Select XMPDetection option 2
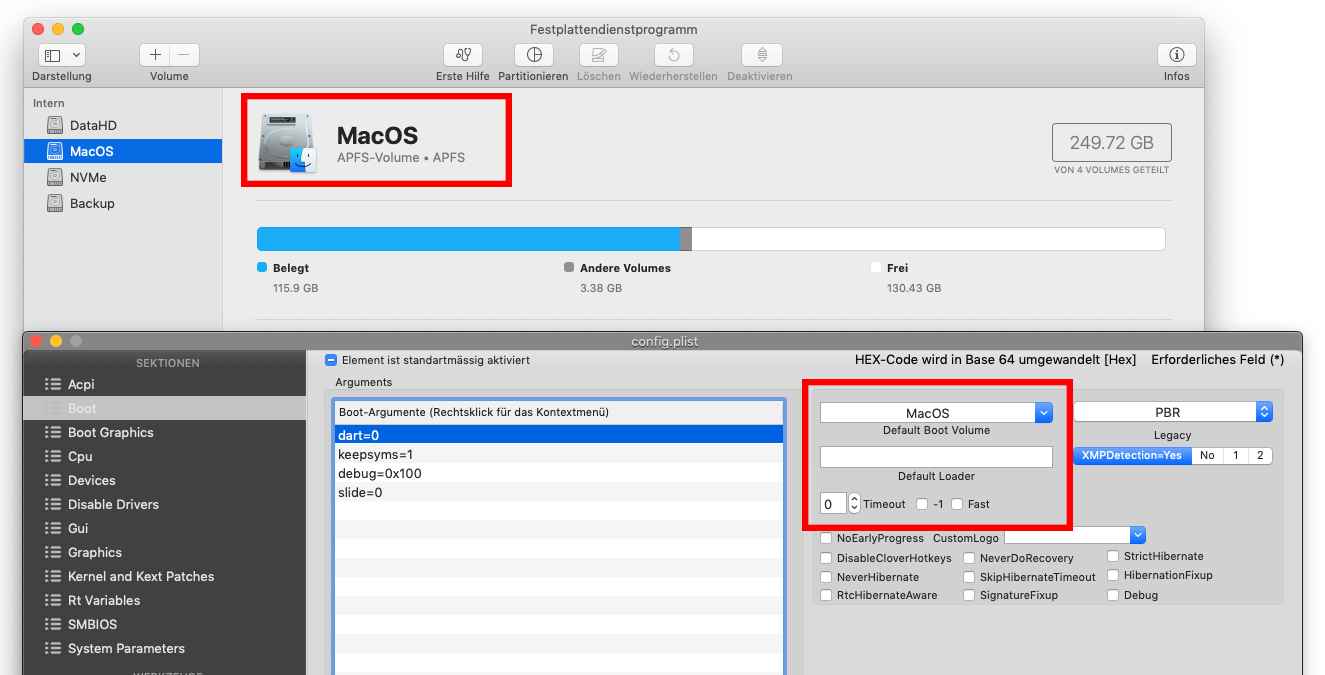 pos(1260,456)
